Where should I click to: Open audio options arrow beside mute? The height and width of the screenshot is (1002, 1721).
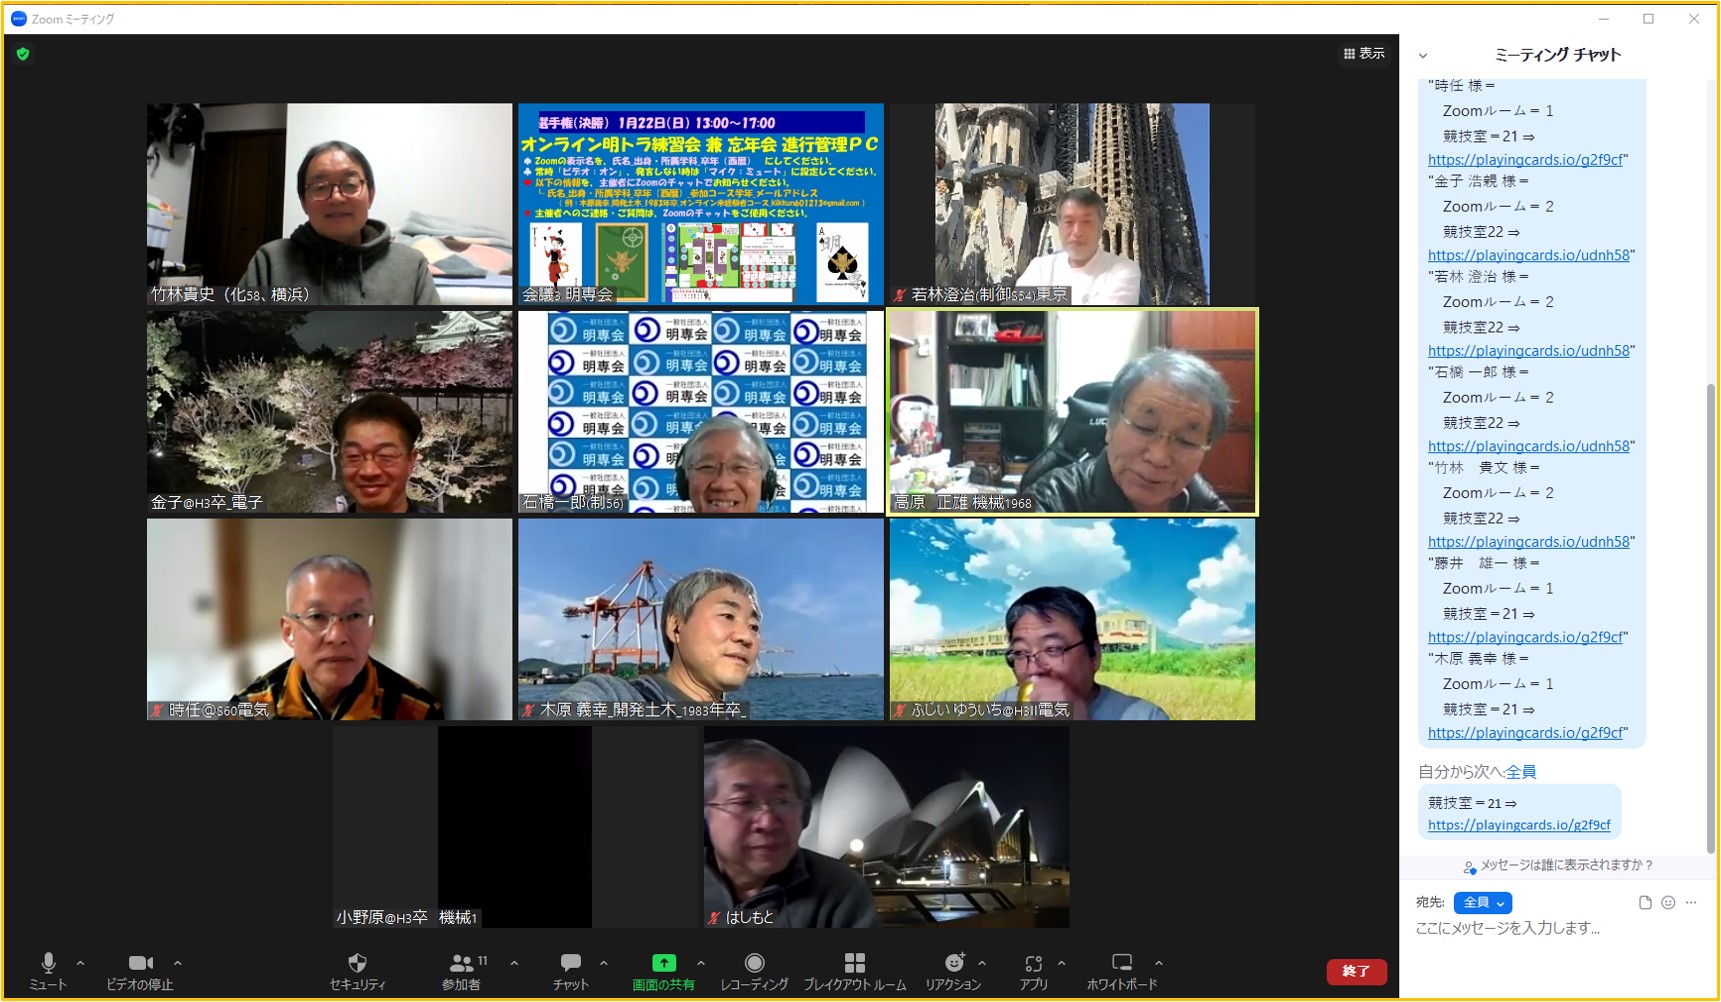coord(80,963)
